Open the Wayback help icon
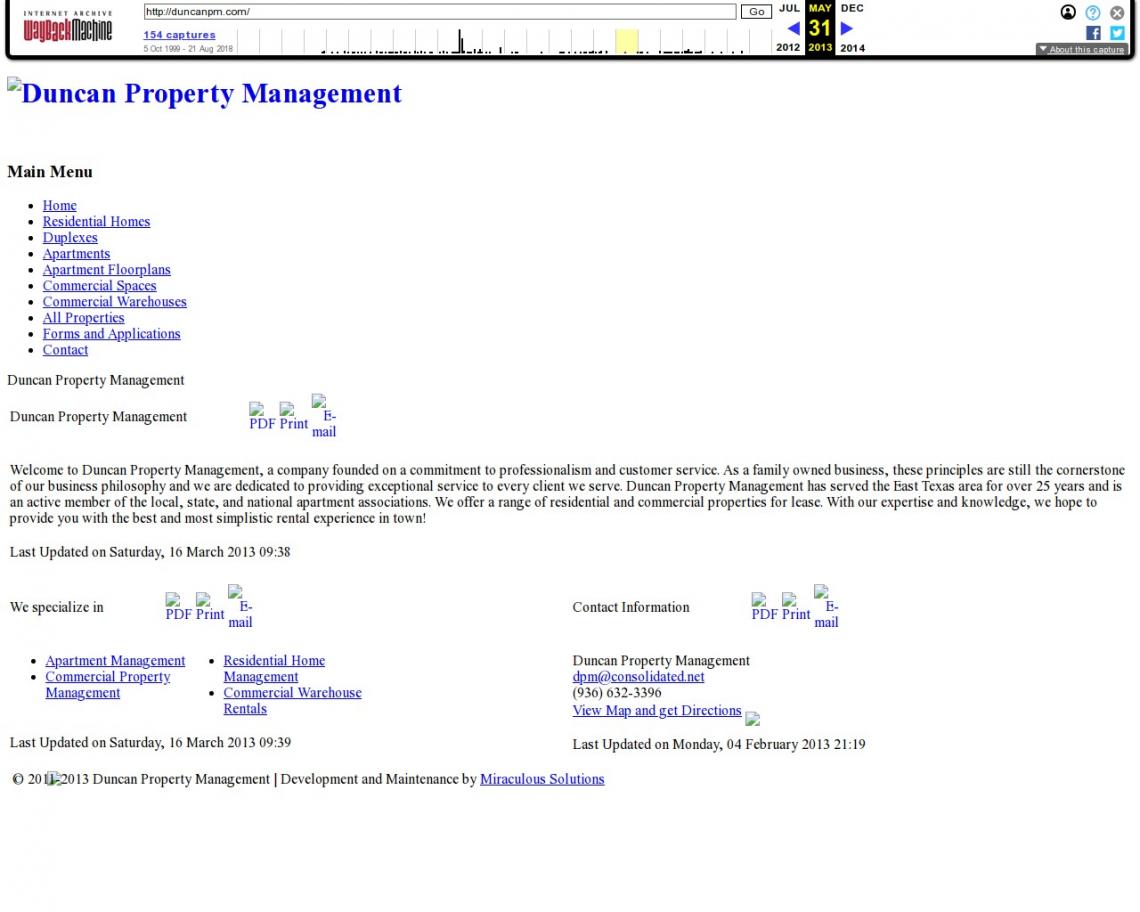The image size is (1140, 912). pyautogui.click(x=1093, y=12)
